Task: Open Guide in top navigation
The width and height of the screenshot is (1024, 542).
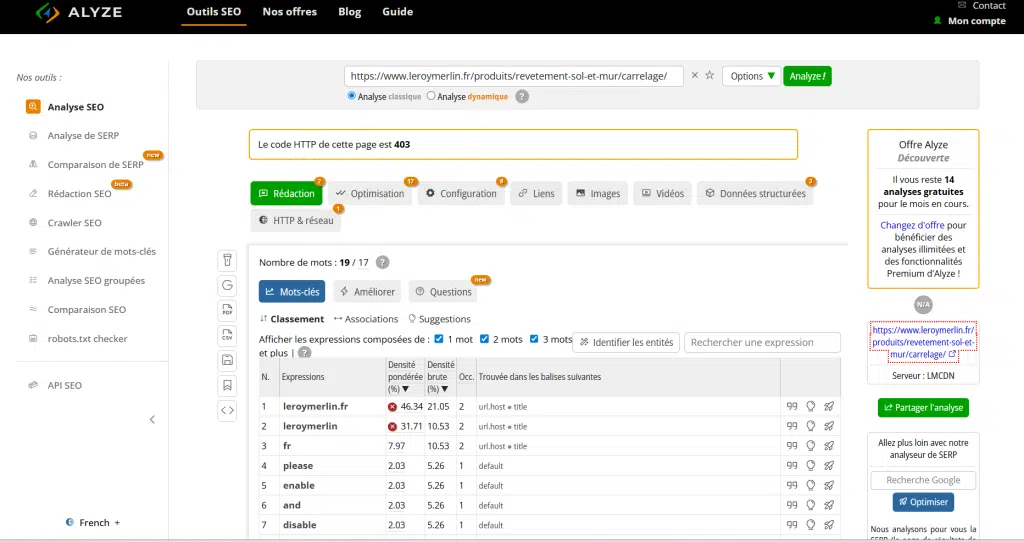Action: (397, 12)
